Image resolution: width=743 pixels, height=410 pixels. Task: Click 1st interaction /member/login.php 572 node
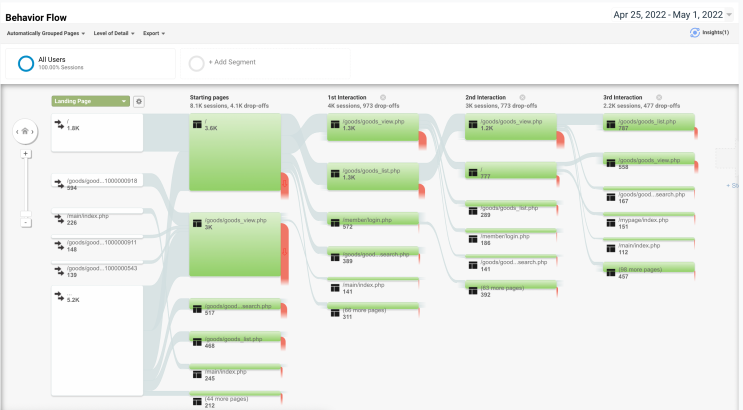[x=373, y=221]
